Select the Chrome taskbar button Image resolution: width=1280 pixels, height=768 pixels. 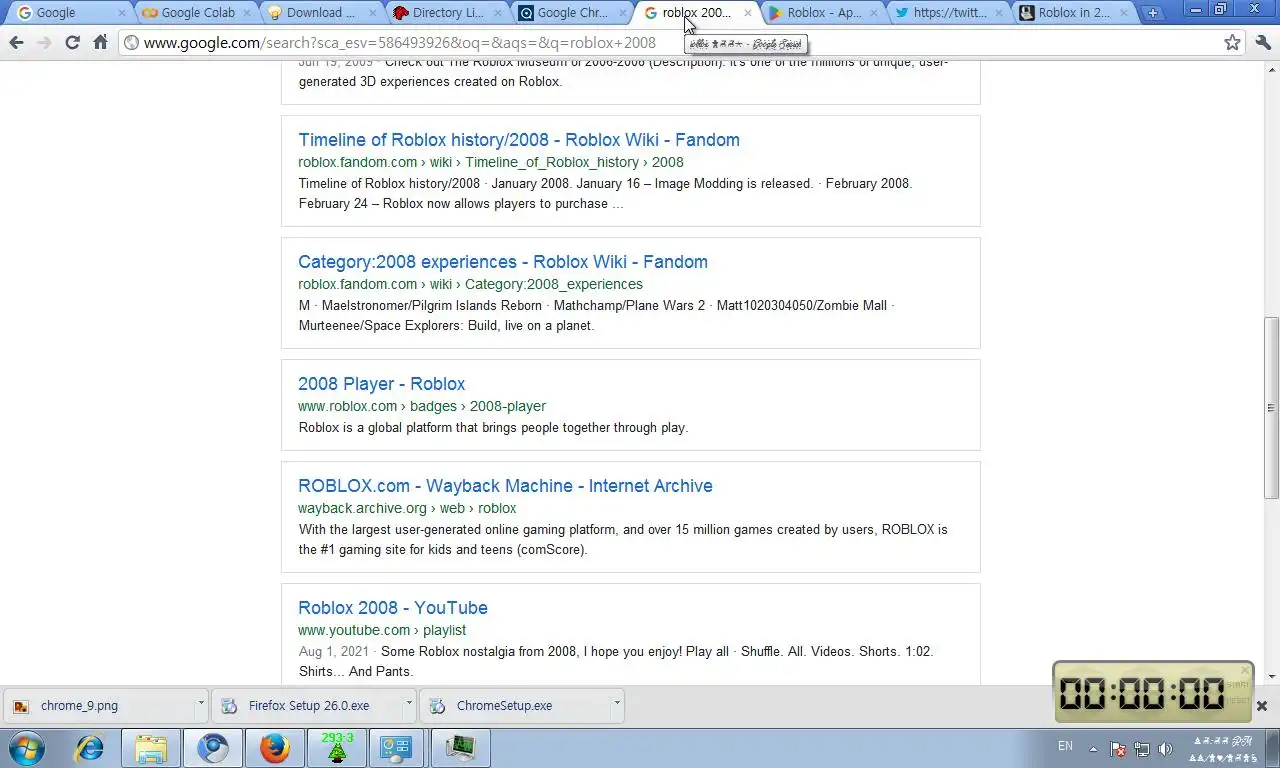(213, 748)
